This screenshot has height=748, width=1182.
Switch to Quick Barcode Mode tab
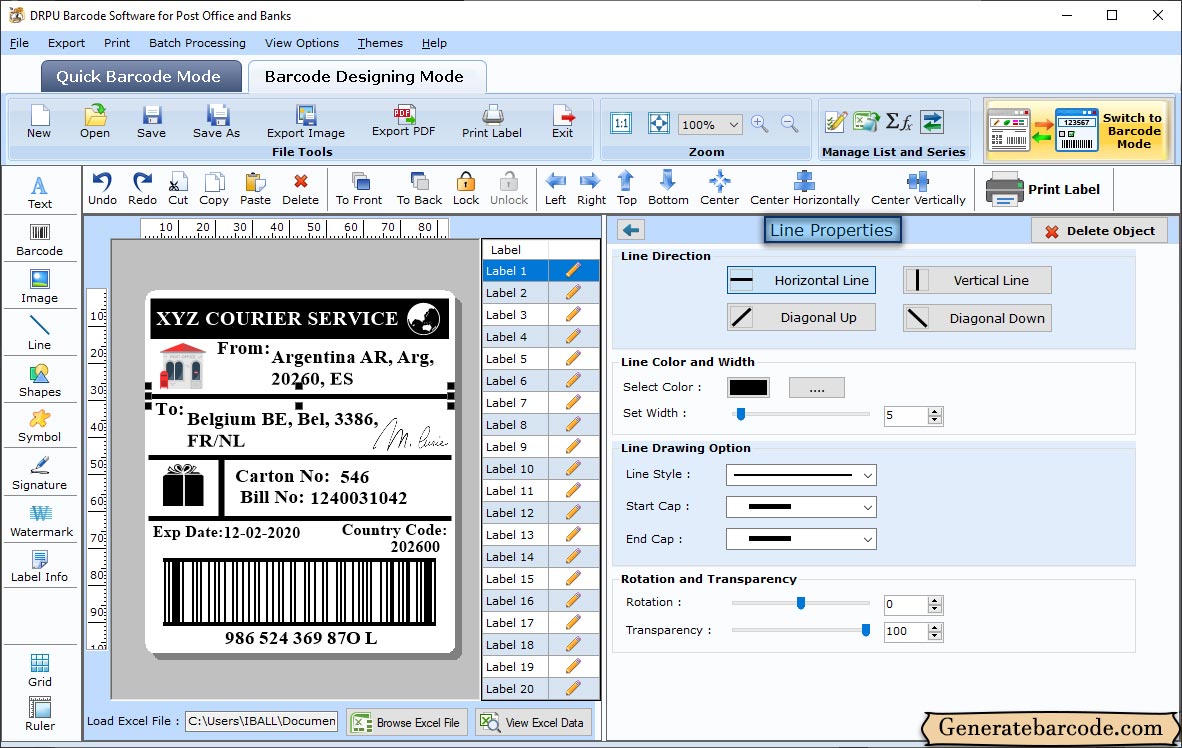point(141,76)
